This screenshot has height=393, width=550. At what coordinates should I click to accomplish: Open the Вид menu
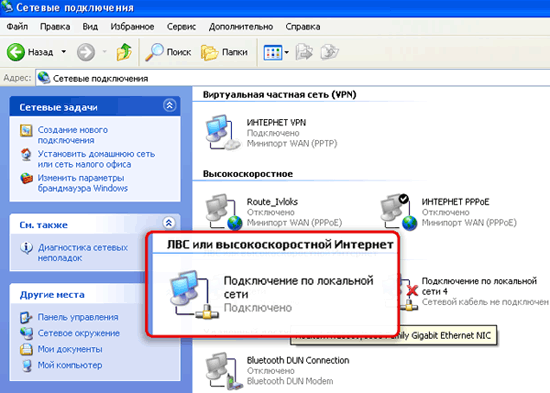click(90, 27)
